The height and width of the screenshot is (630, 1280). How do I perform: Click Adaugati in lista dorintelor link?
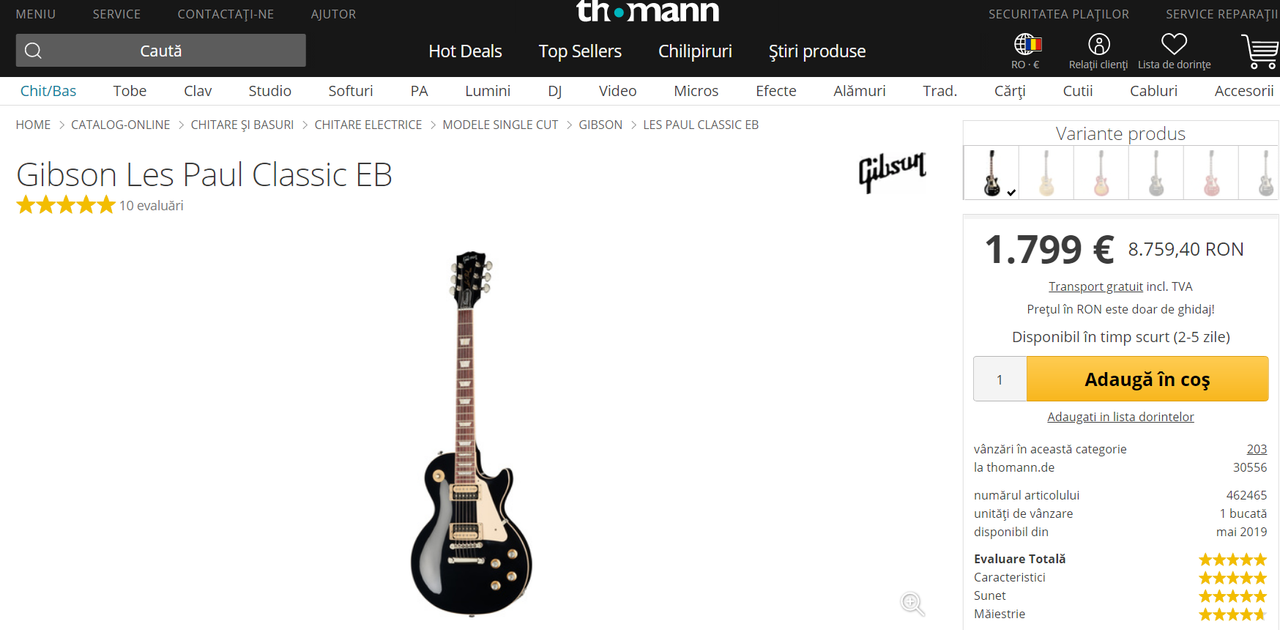pos(1120,417)
